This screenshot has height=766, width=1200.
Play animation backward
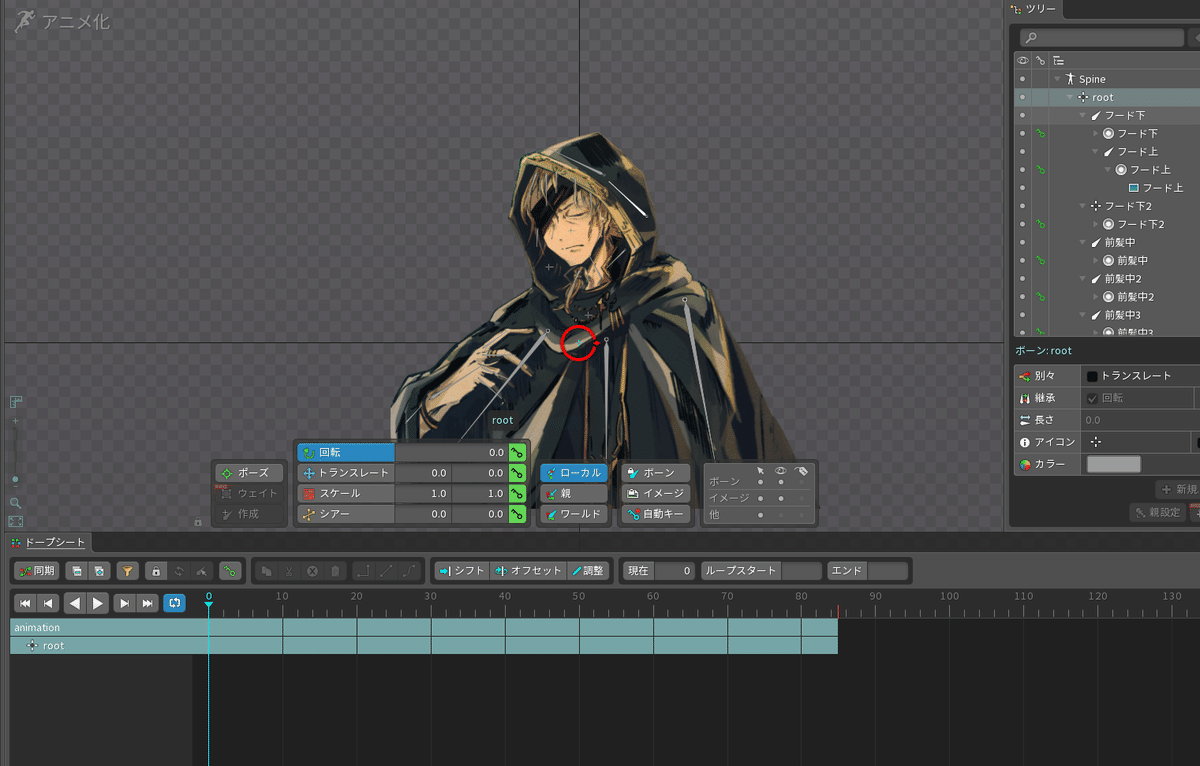pyautogui.click(x=75, y=602)
